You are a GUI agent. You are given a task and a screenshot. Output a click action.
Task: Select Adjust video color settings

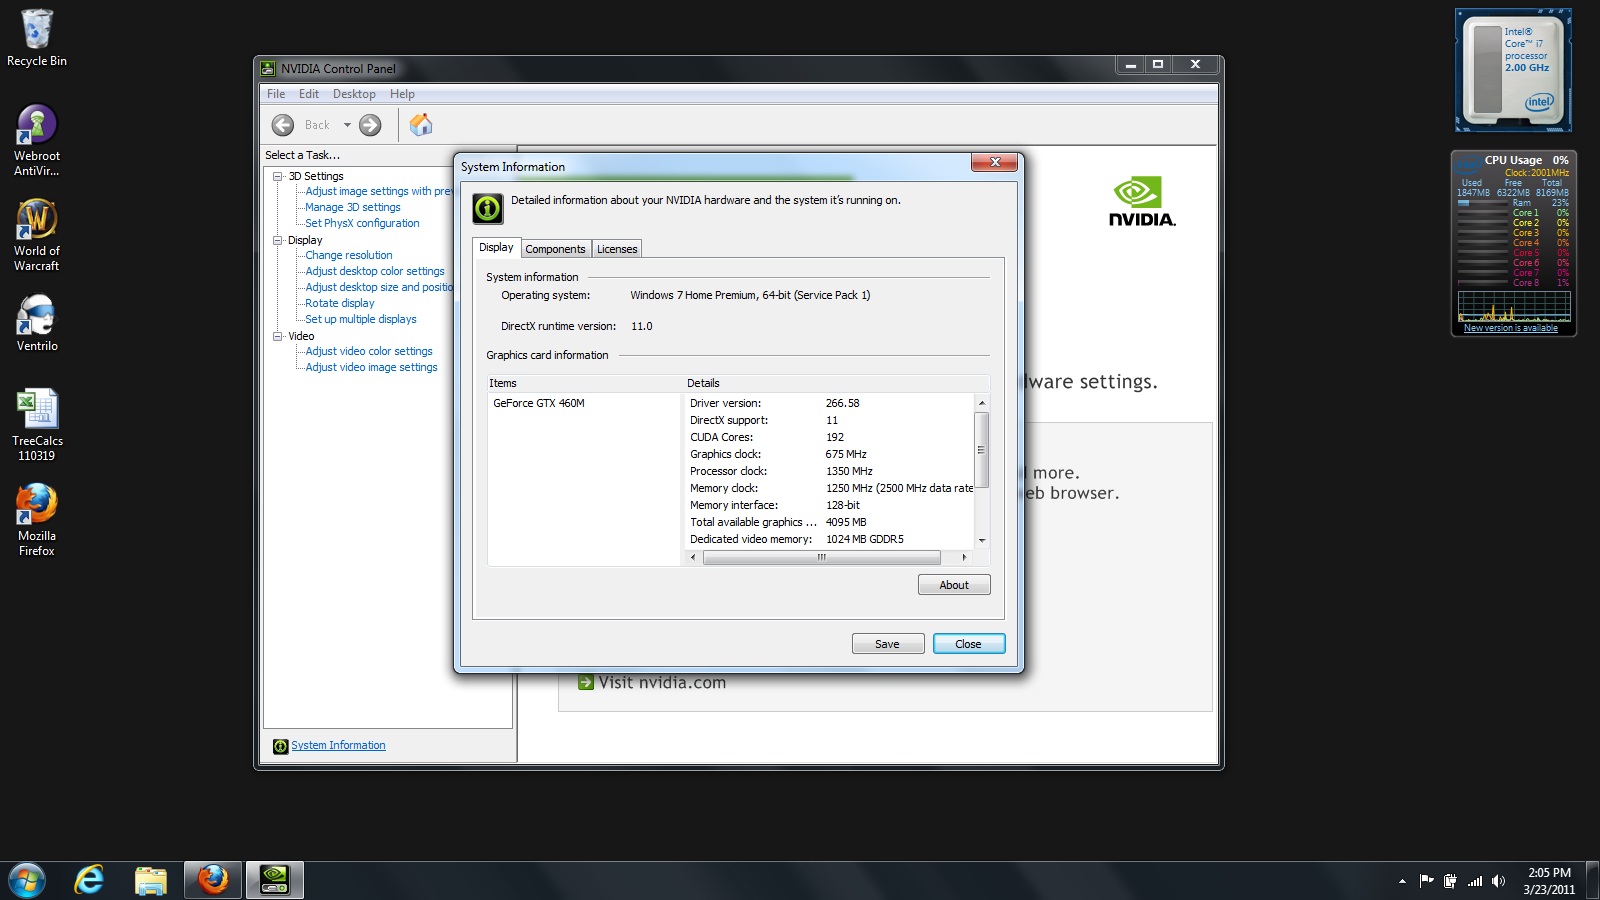369,351
